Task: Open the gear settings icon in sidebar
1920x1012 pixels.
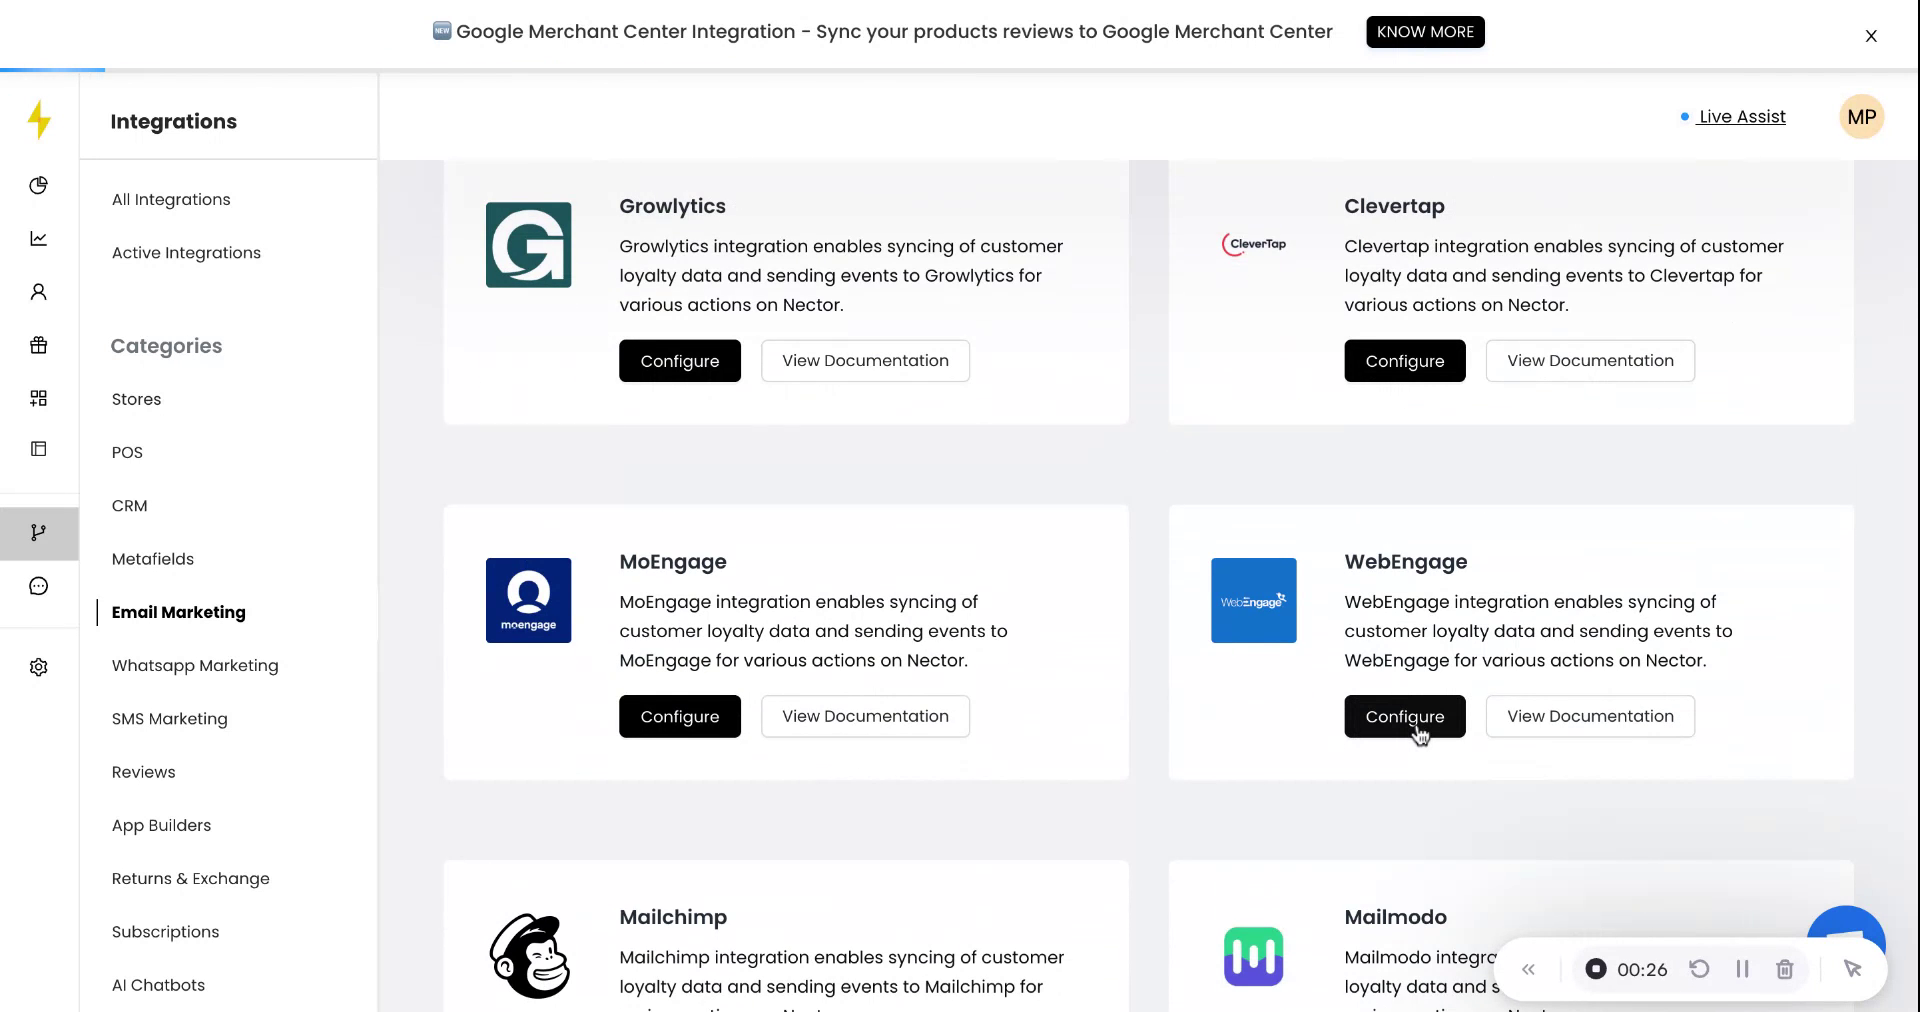Action: coord(39,667)
